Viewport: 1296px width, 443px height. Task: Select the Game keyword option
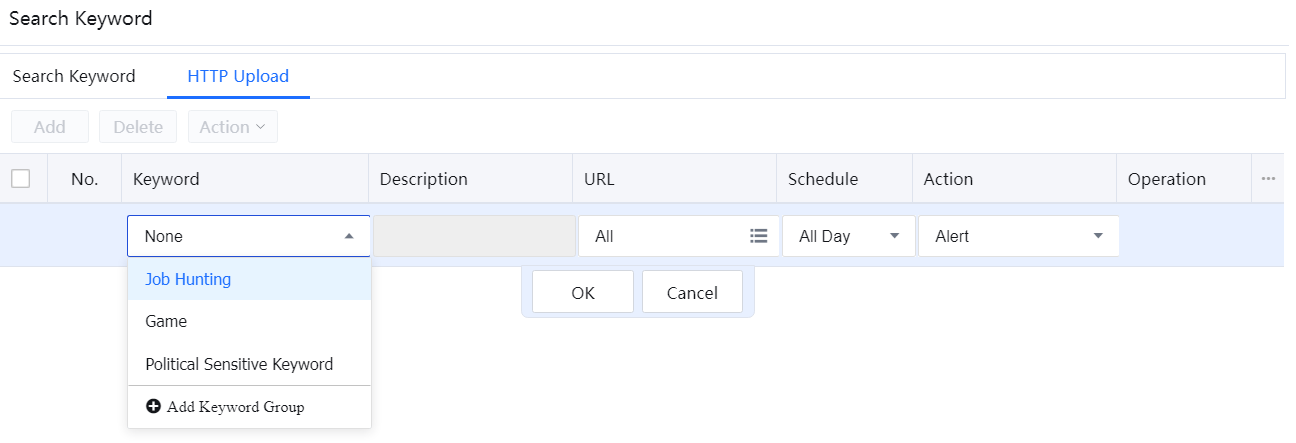tap(166, 321)
